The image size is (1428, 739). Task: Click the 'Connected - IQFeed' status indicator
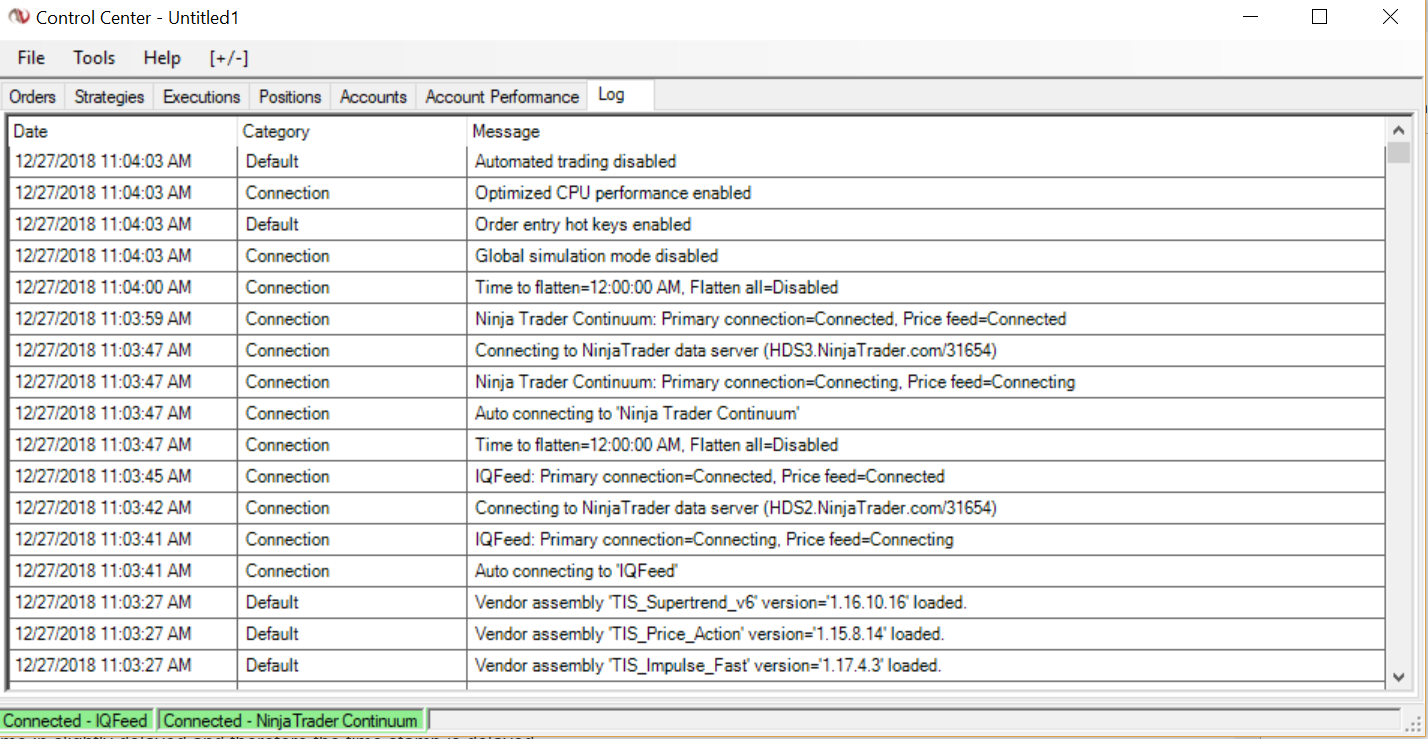[77, 720]
